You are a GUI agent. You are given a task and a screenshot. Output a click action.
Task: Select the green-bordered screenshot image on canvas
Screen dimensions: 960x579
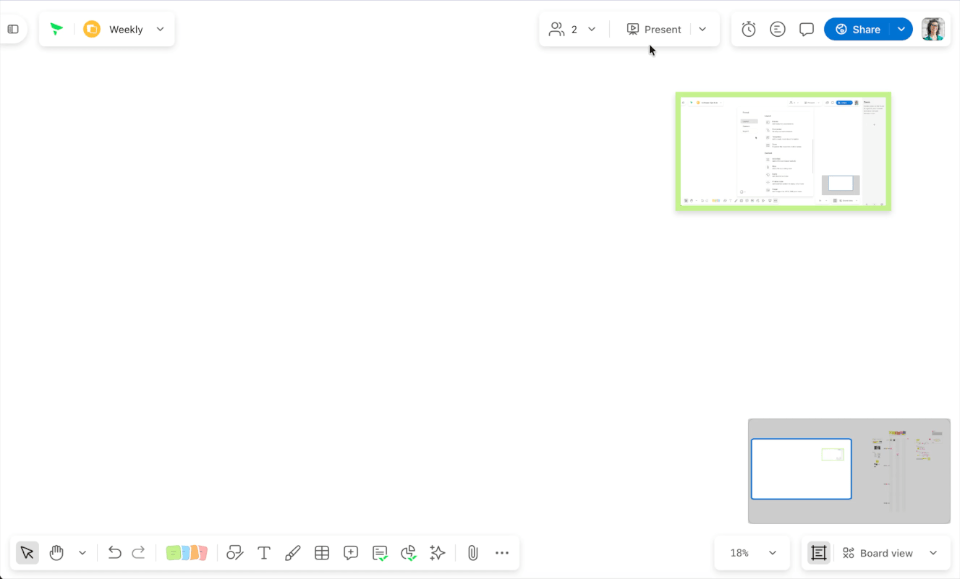[783, 151]
